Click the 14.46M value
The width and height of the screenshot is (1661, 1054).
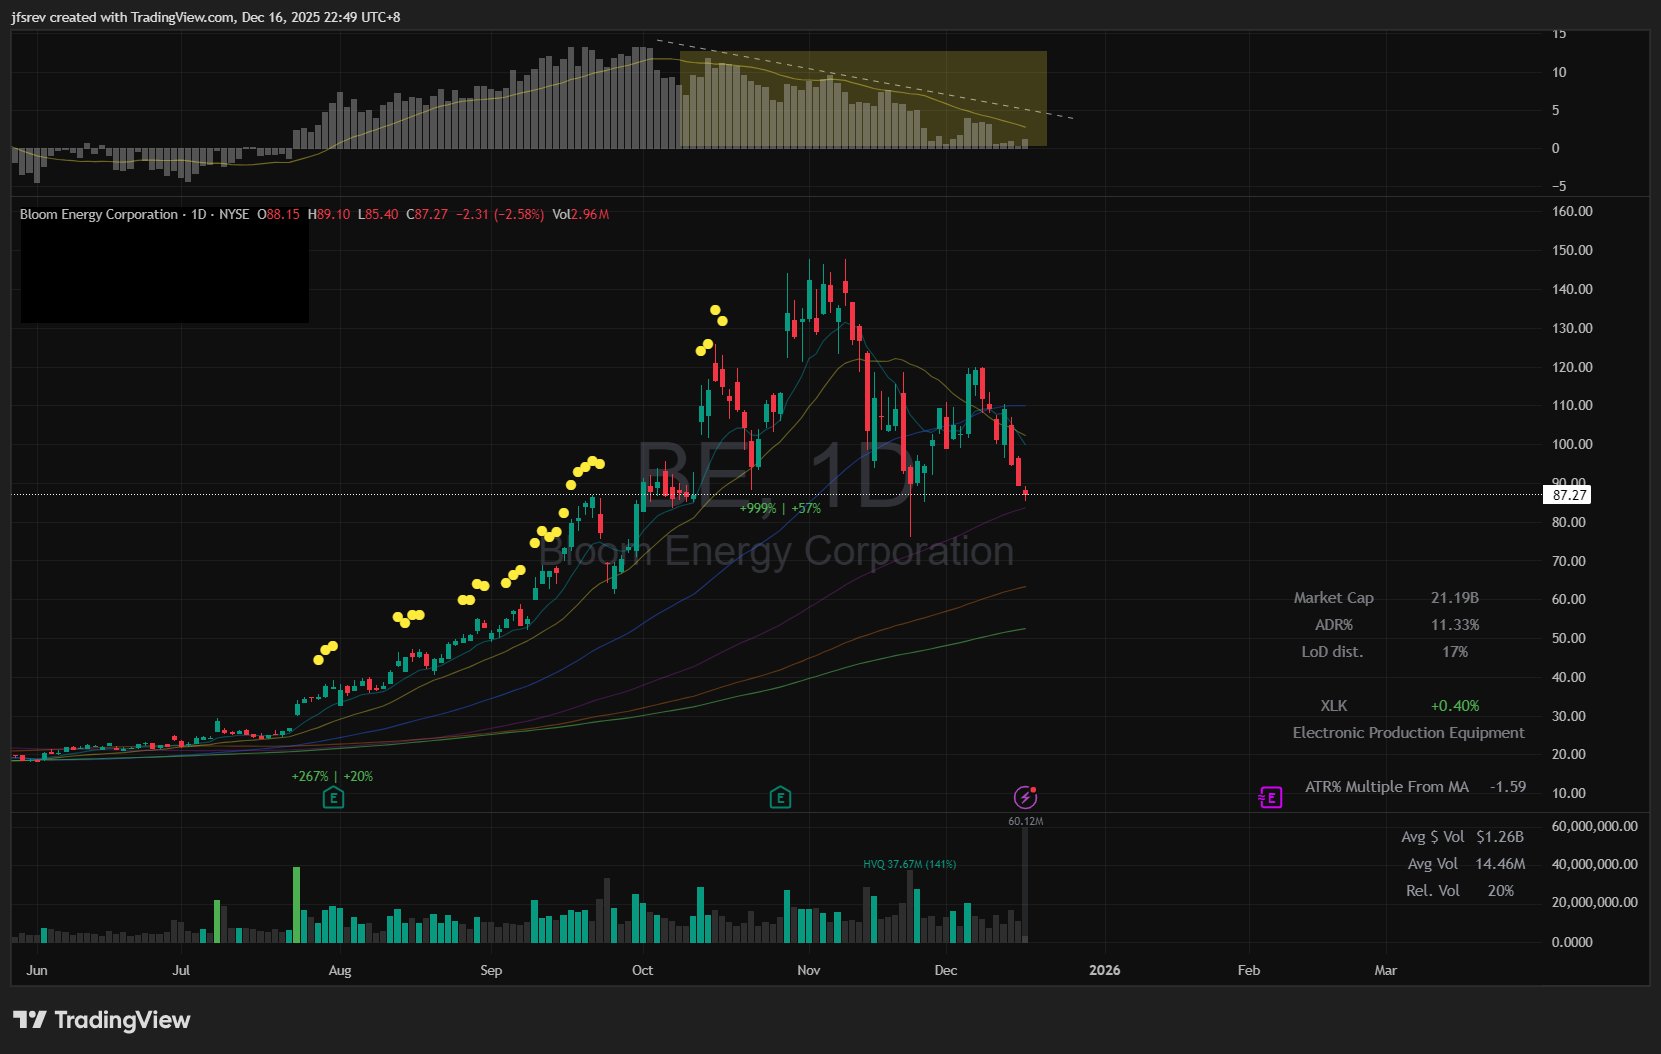pos(1500,864)
